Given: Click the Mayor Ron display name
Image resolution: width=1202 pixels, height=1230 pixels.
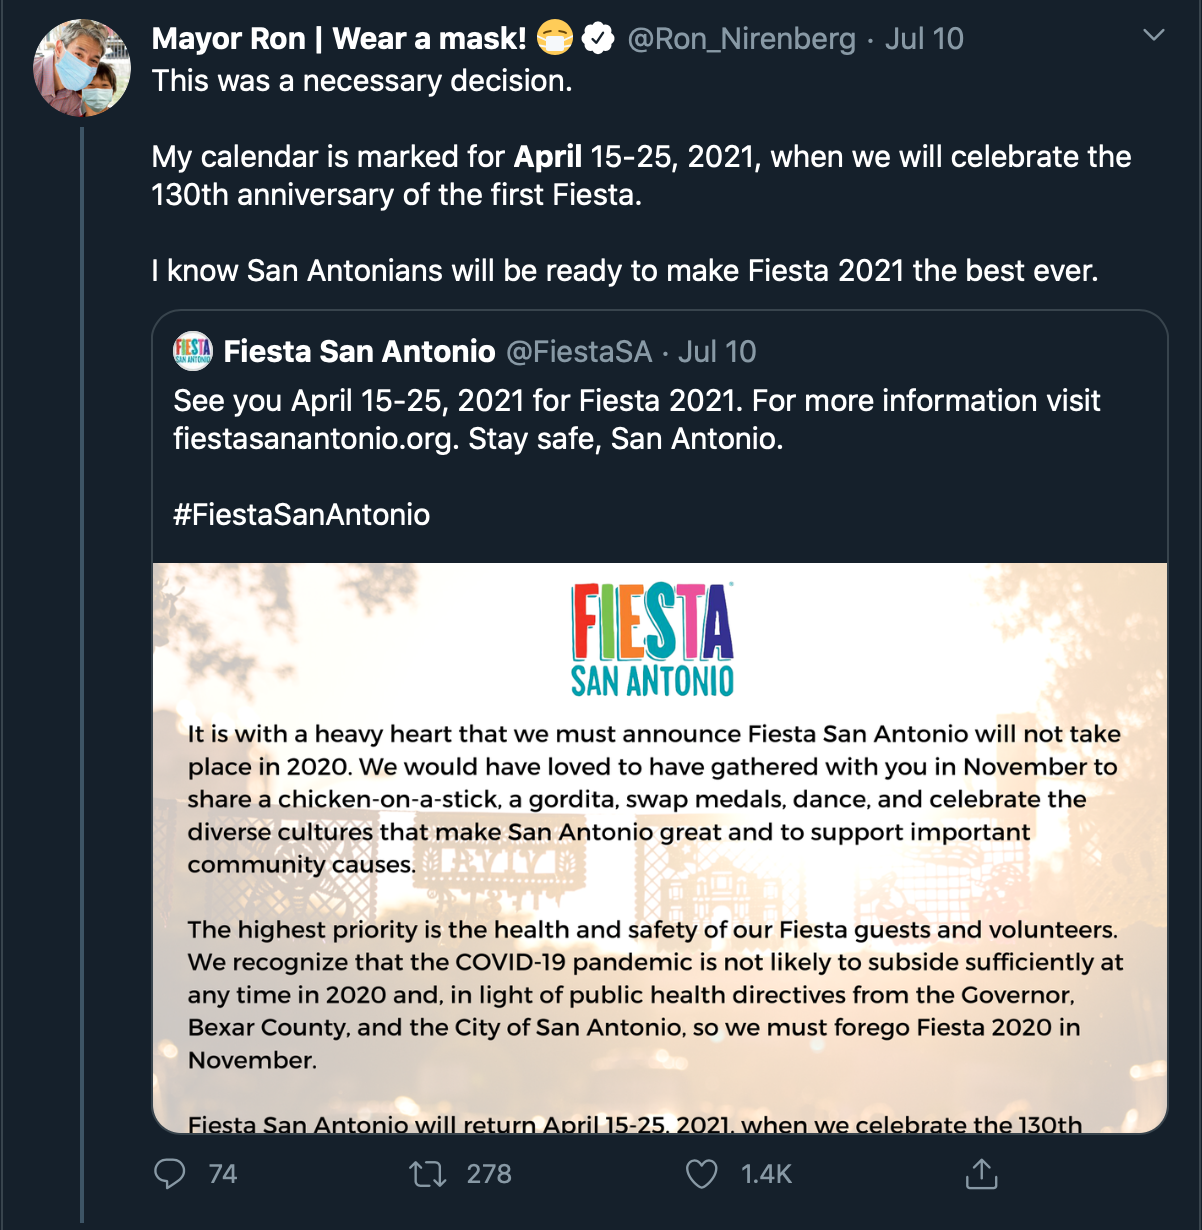Looking at the screenshot, I should (338, 39).
